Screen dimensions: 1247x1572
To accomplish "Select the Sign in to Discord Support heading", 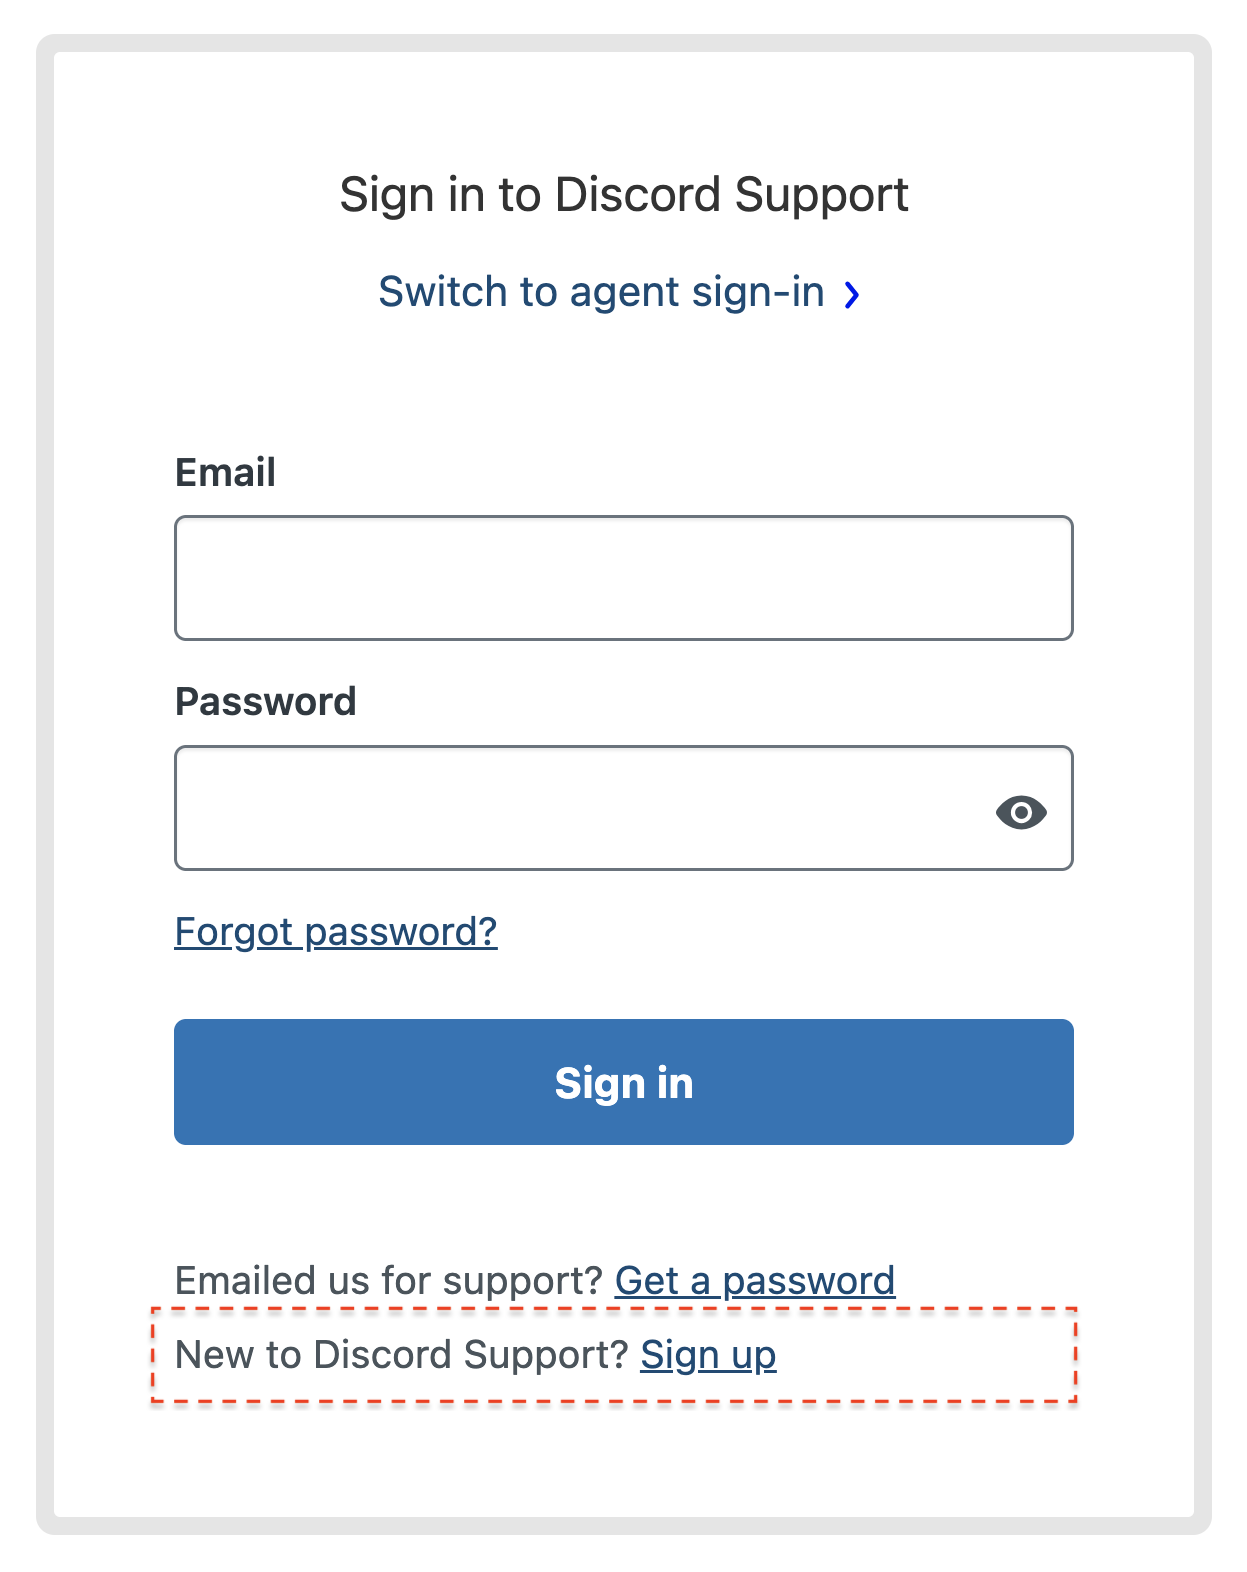I will point(623,195).
